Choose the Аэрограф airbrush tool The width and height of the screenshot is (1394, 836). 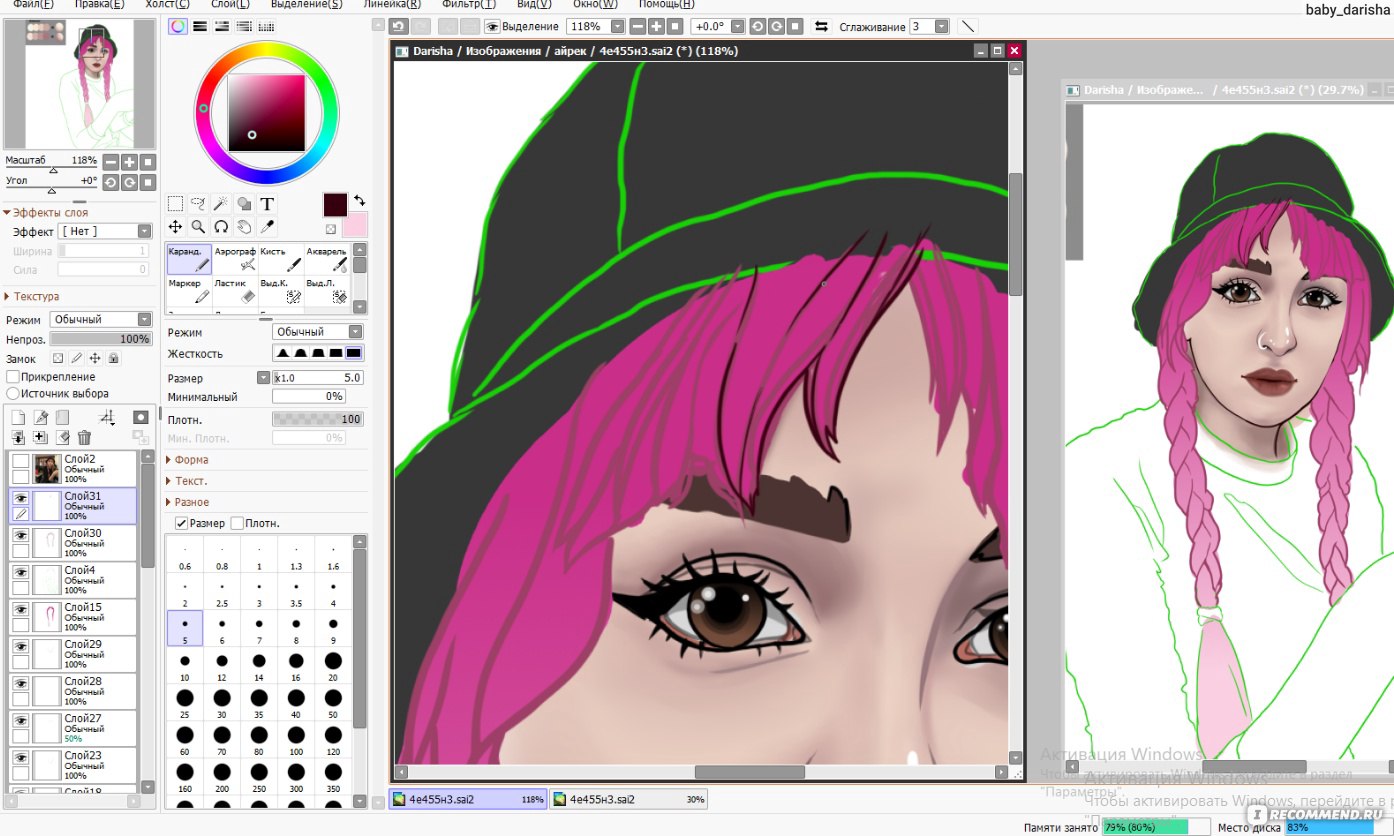pos(235,259)
